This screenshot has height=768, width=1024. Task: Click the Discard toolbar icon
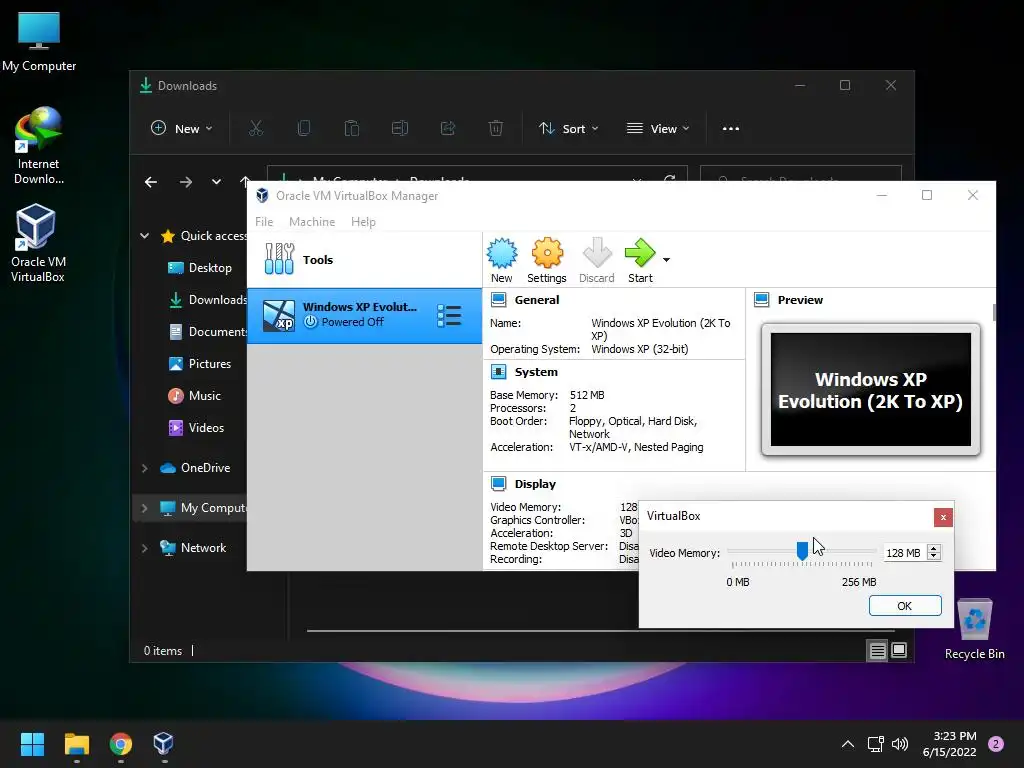[x=596, y=260]
